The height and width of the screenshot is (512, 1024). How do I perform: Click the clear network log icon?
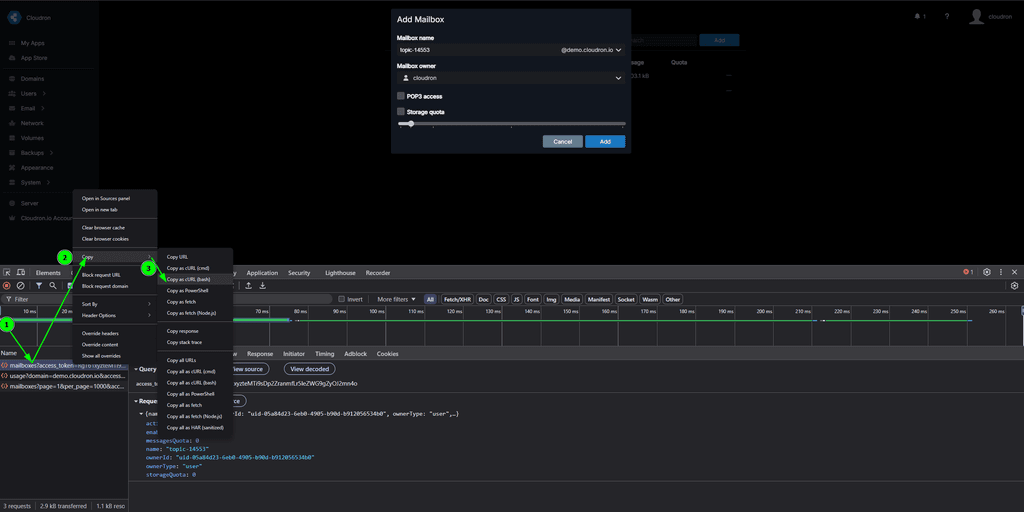coord(21,286)
